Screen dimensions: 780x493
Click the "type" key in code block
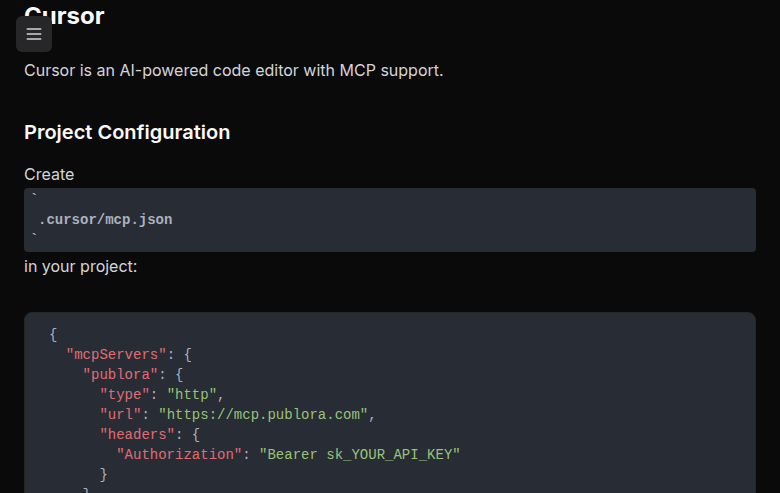pos(125,394)
